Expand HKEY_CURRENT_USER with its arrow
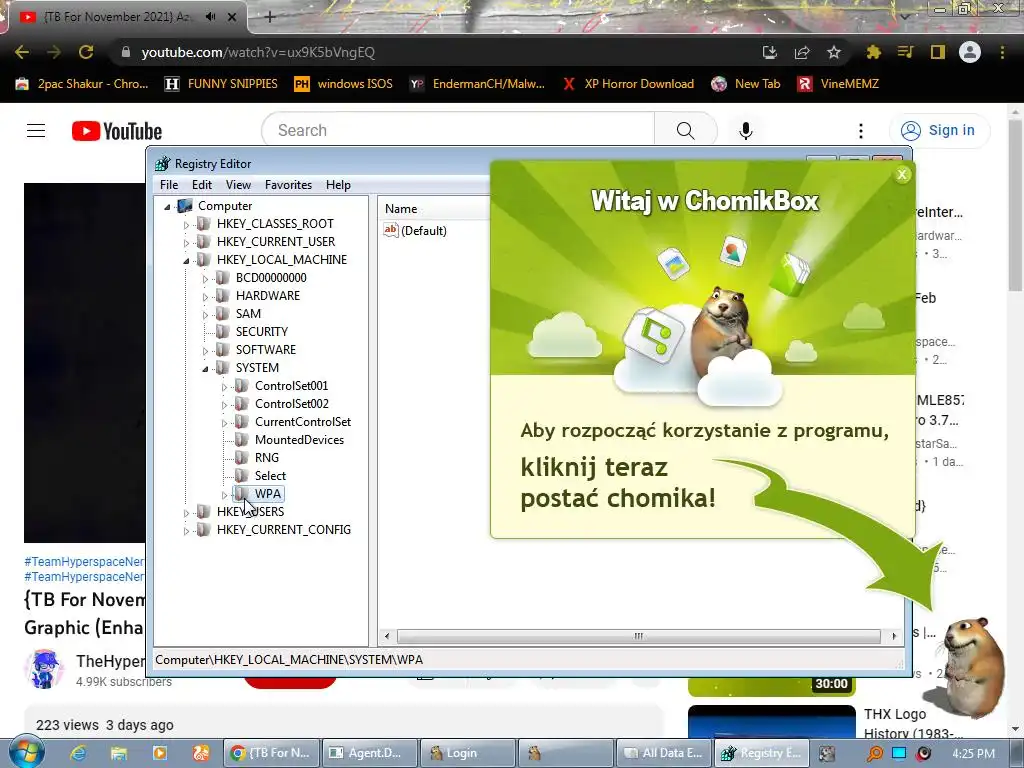The width and height of the screenshot is (1024, 768). coord(186,242)
